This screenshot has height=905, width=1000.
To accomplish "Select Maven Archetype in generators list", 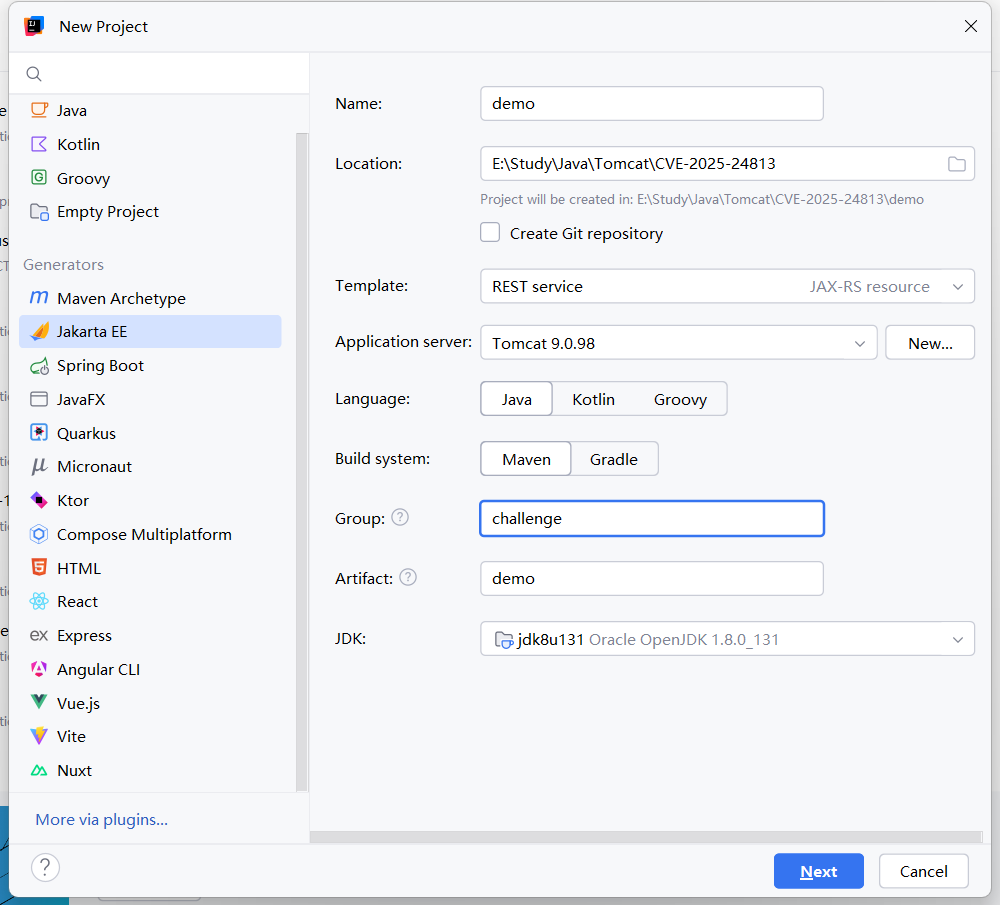I will pos(121,298).
